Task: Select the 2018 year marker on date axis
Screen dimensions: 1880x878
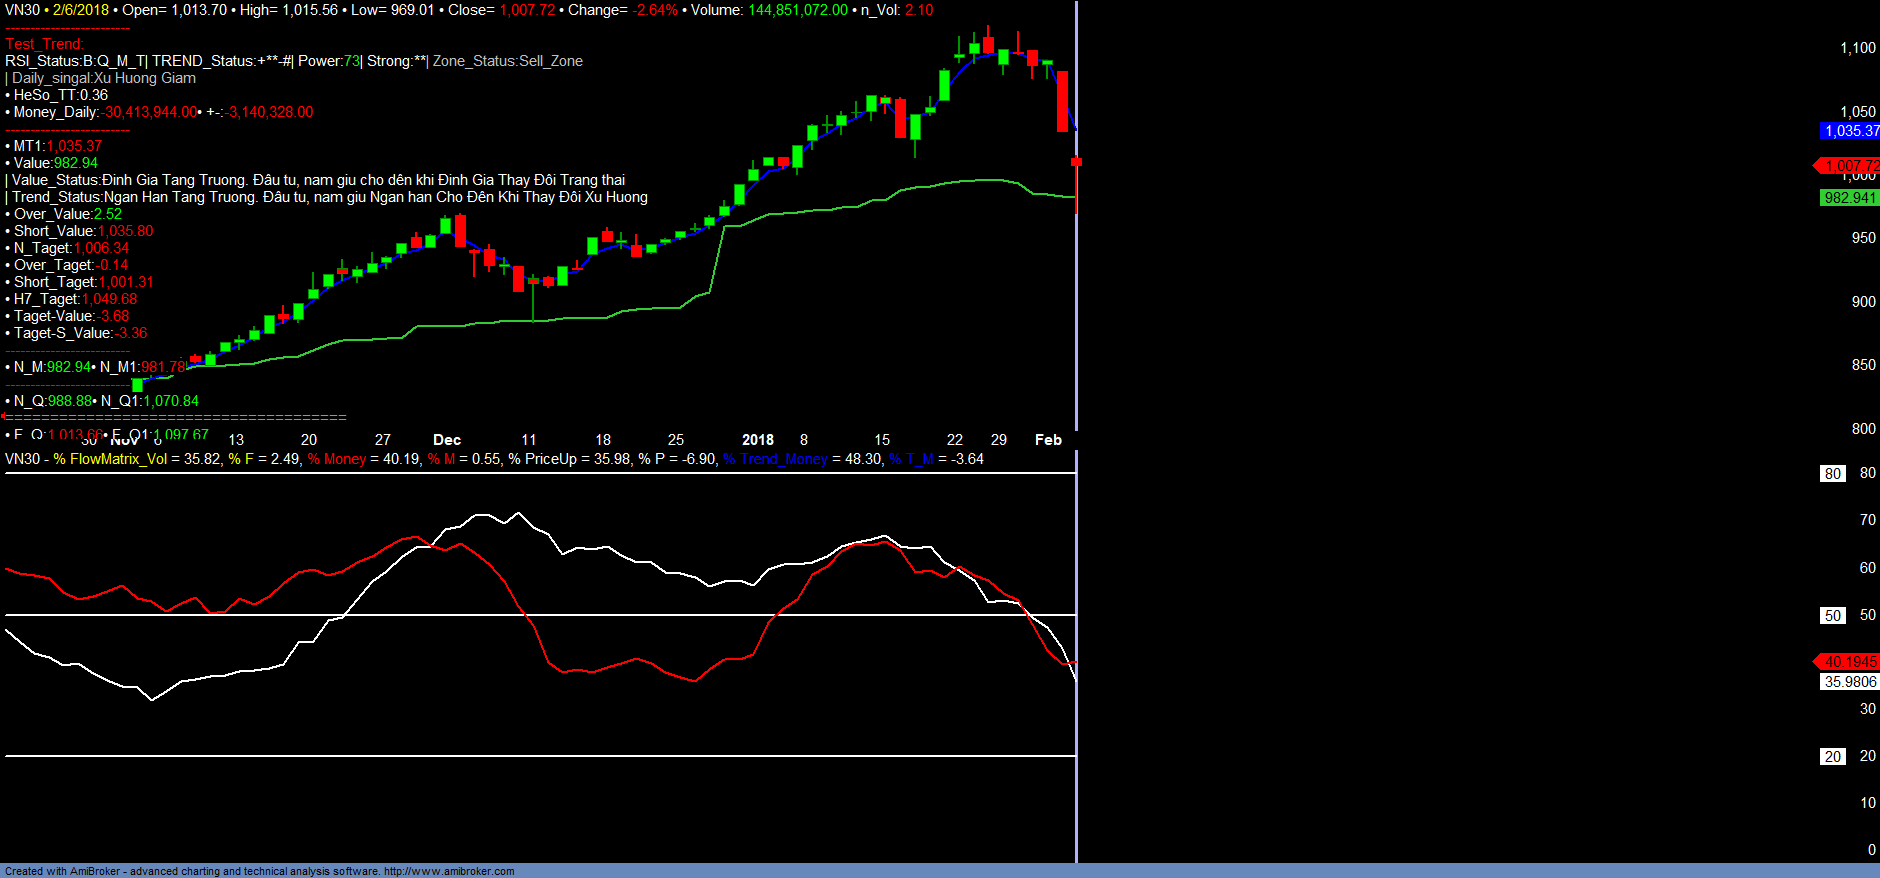Action: [757, 440]
